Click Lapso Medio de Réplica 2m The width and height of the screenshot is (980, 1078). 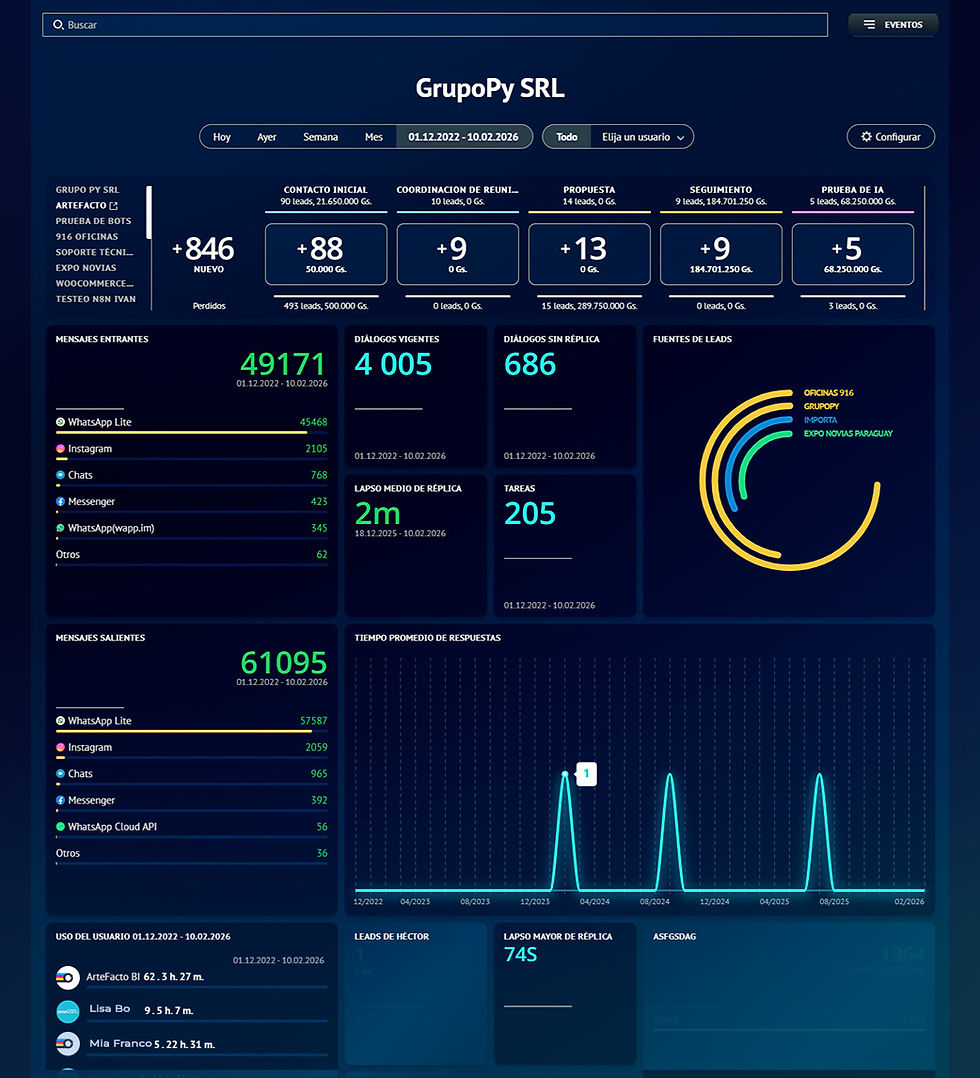378,514
